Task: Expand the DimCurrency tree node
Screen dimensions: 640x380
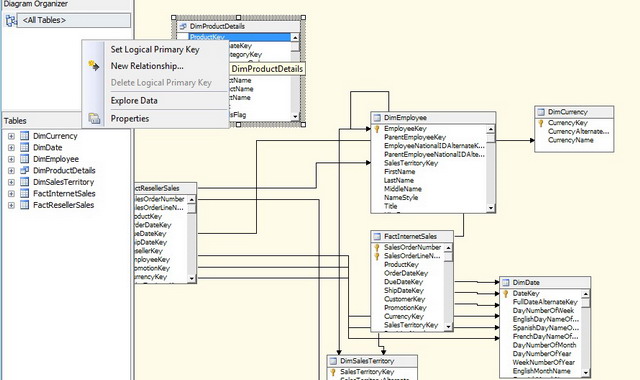Action: [11, 136]
